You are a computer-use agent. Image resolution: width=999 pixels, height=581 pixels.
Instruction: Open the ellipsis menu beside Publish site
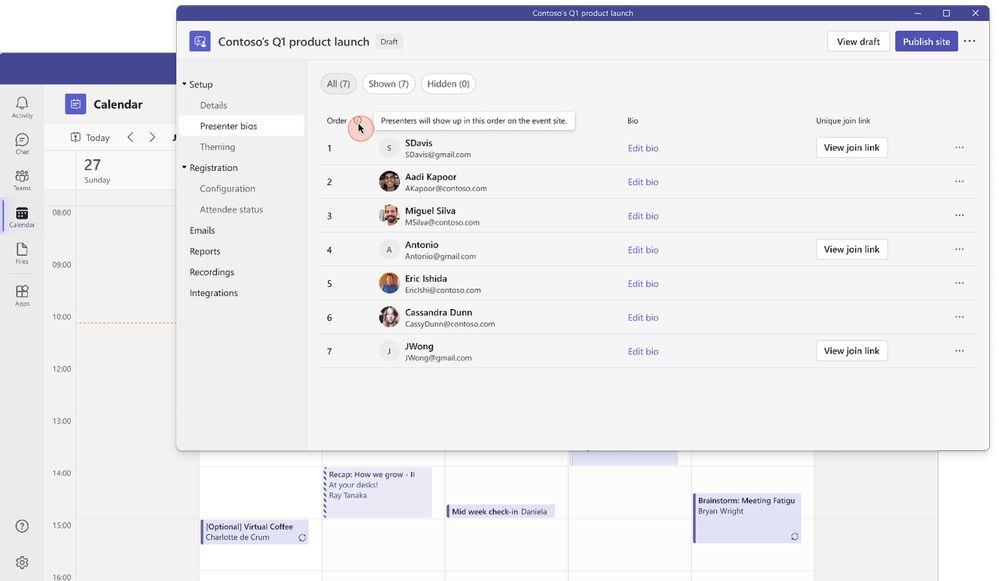[969, 41]
